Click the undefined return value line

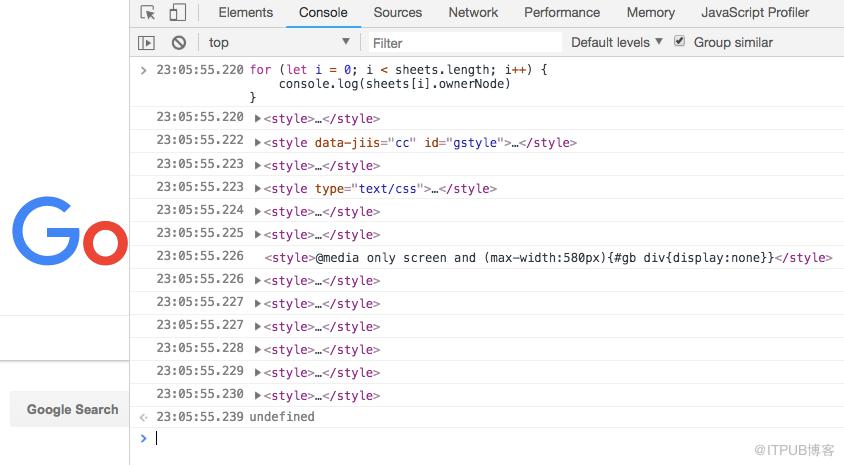(282, 417)
